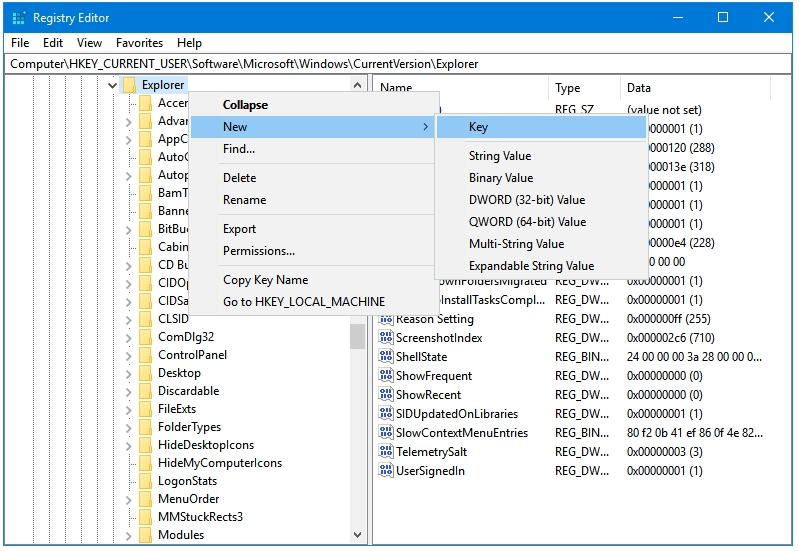Select Multi-String Value option
Viewport: 799px width, 551px height.
pyautogui.click(x=541, y=244)
